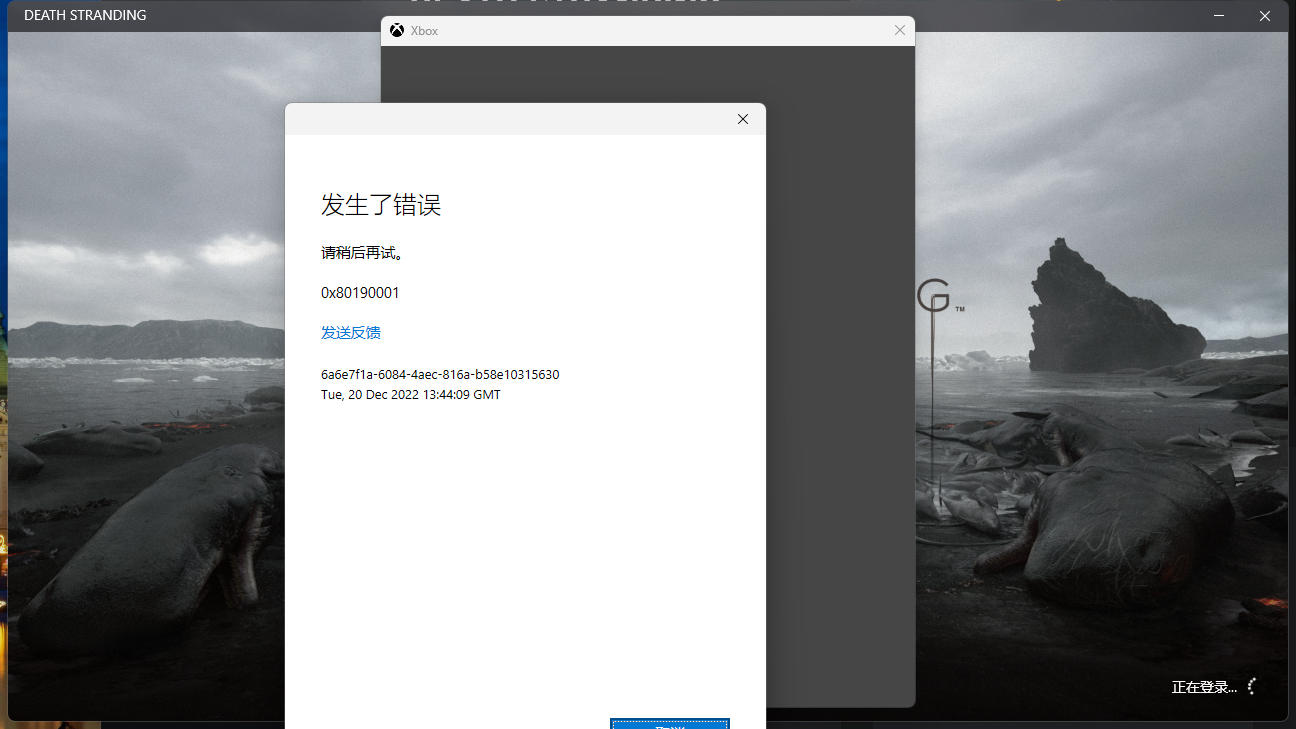Click the Xbox logo icon in title bar

pos(397,31)
